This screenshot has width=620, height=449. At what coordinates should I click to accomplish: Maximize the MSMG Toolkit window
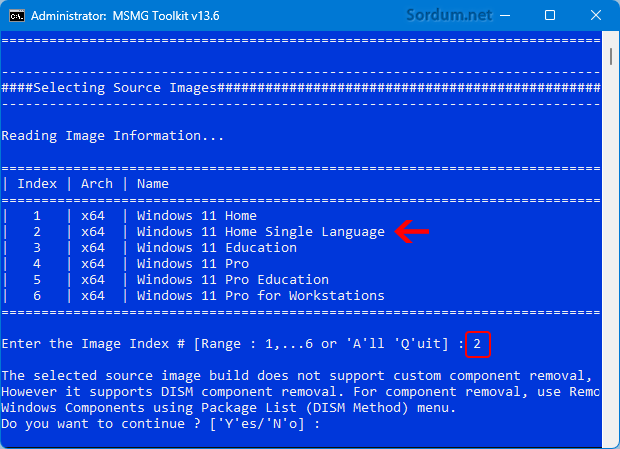point(550,15)
